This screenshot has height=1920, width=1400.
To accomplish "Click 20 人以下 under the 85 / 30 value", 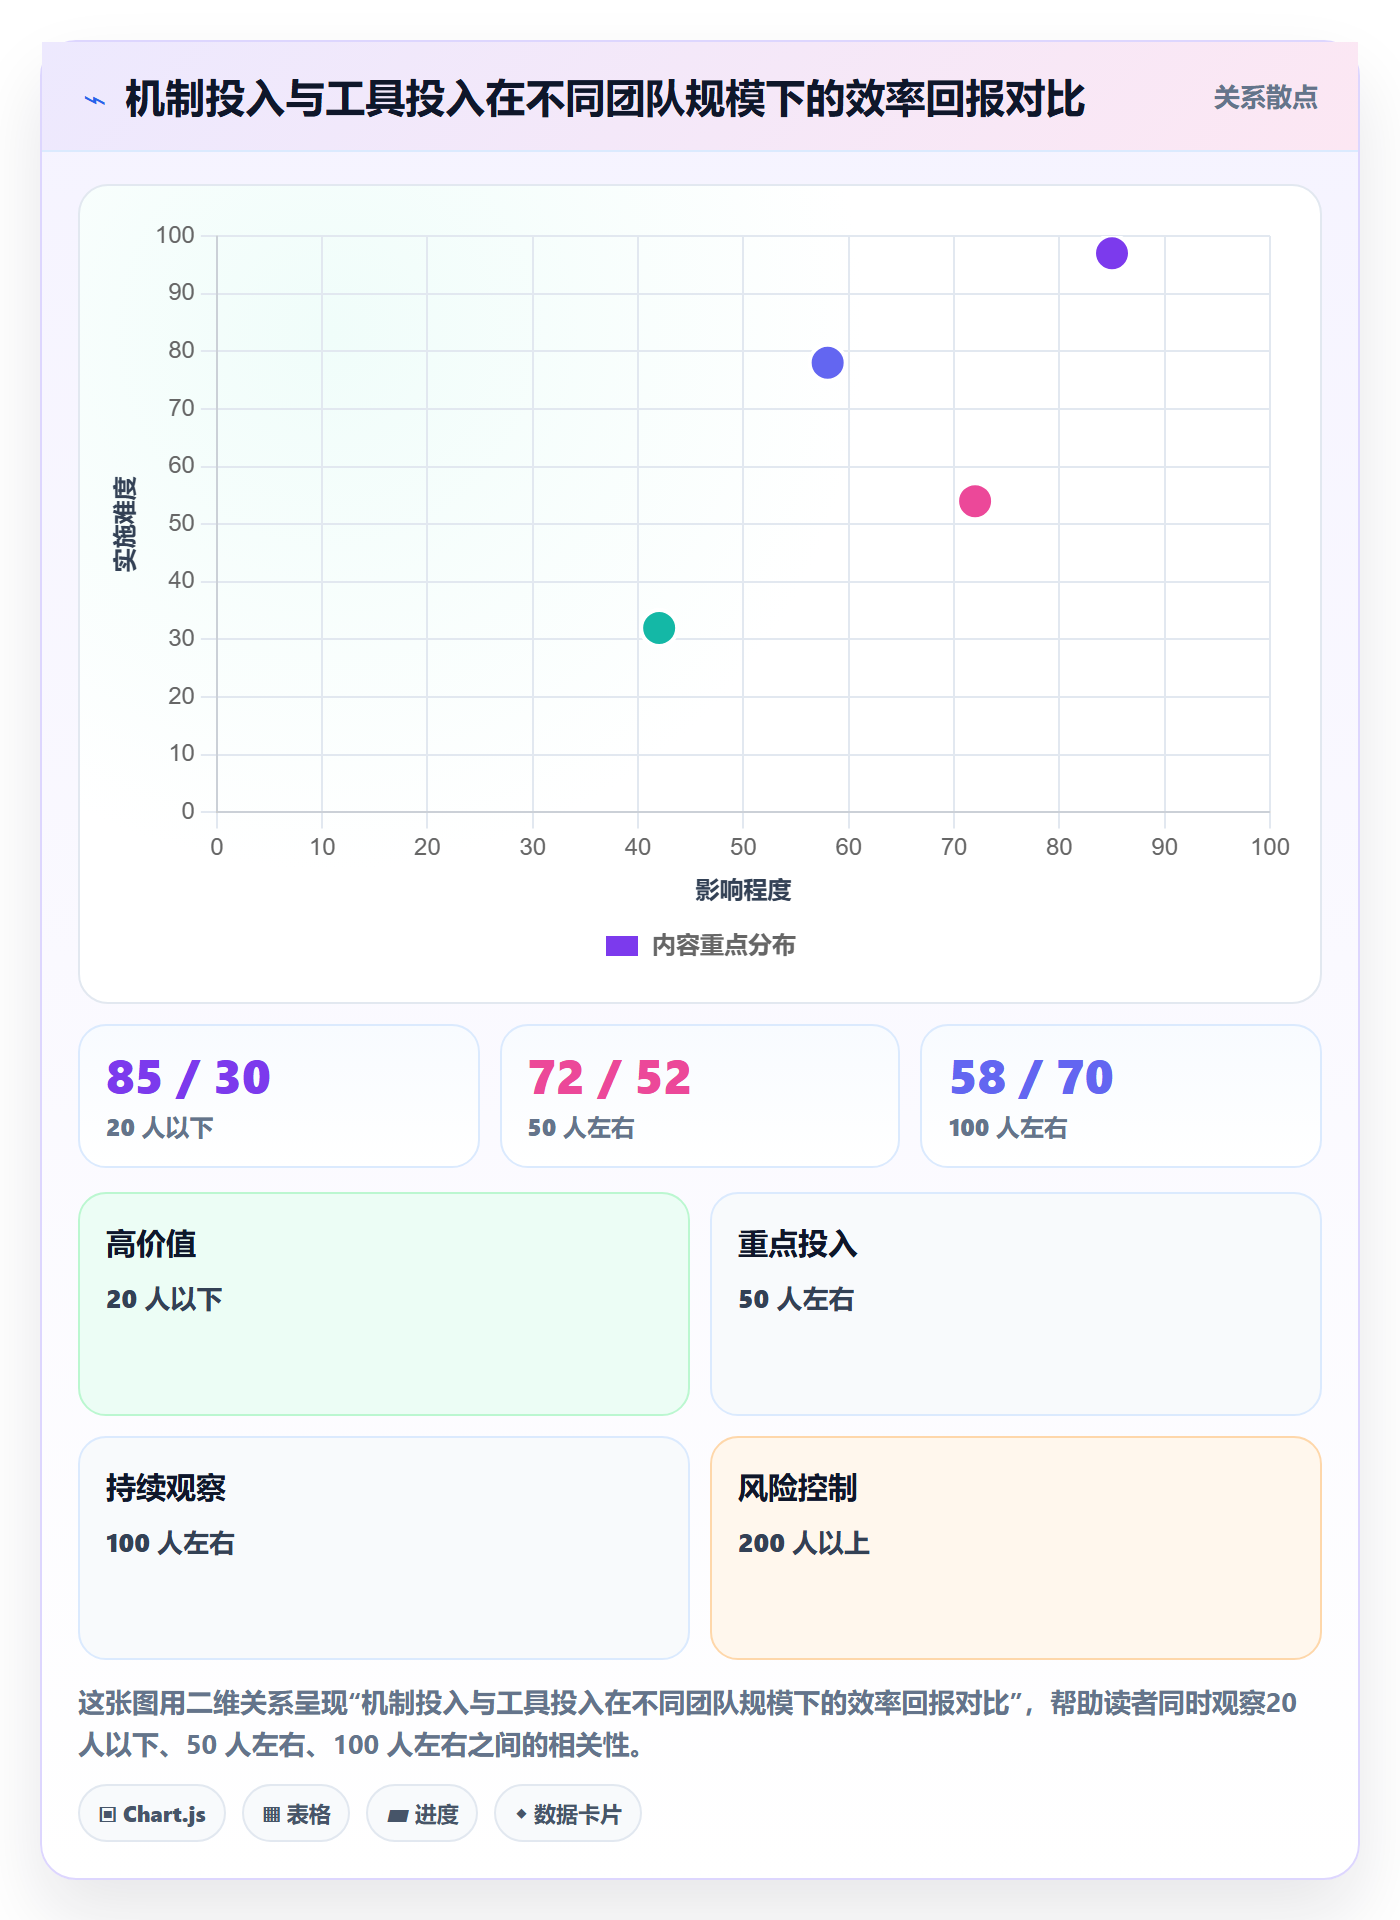I will [x=160, y=1128].
